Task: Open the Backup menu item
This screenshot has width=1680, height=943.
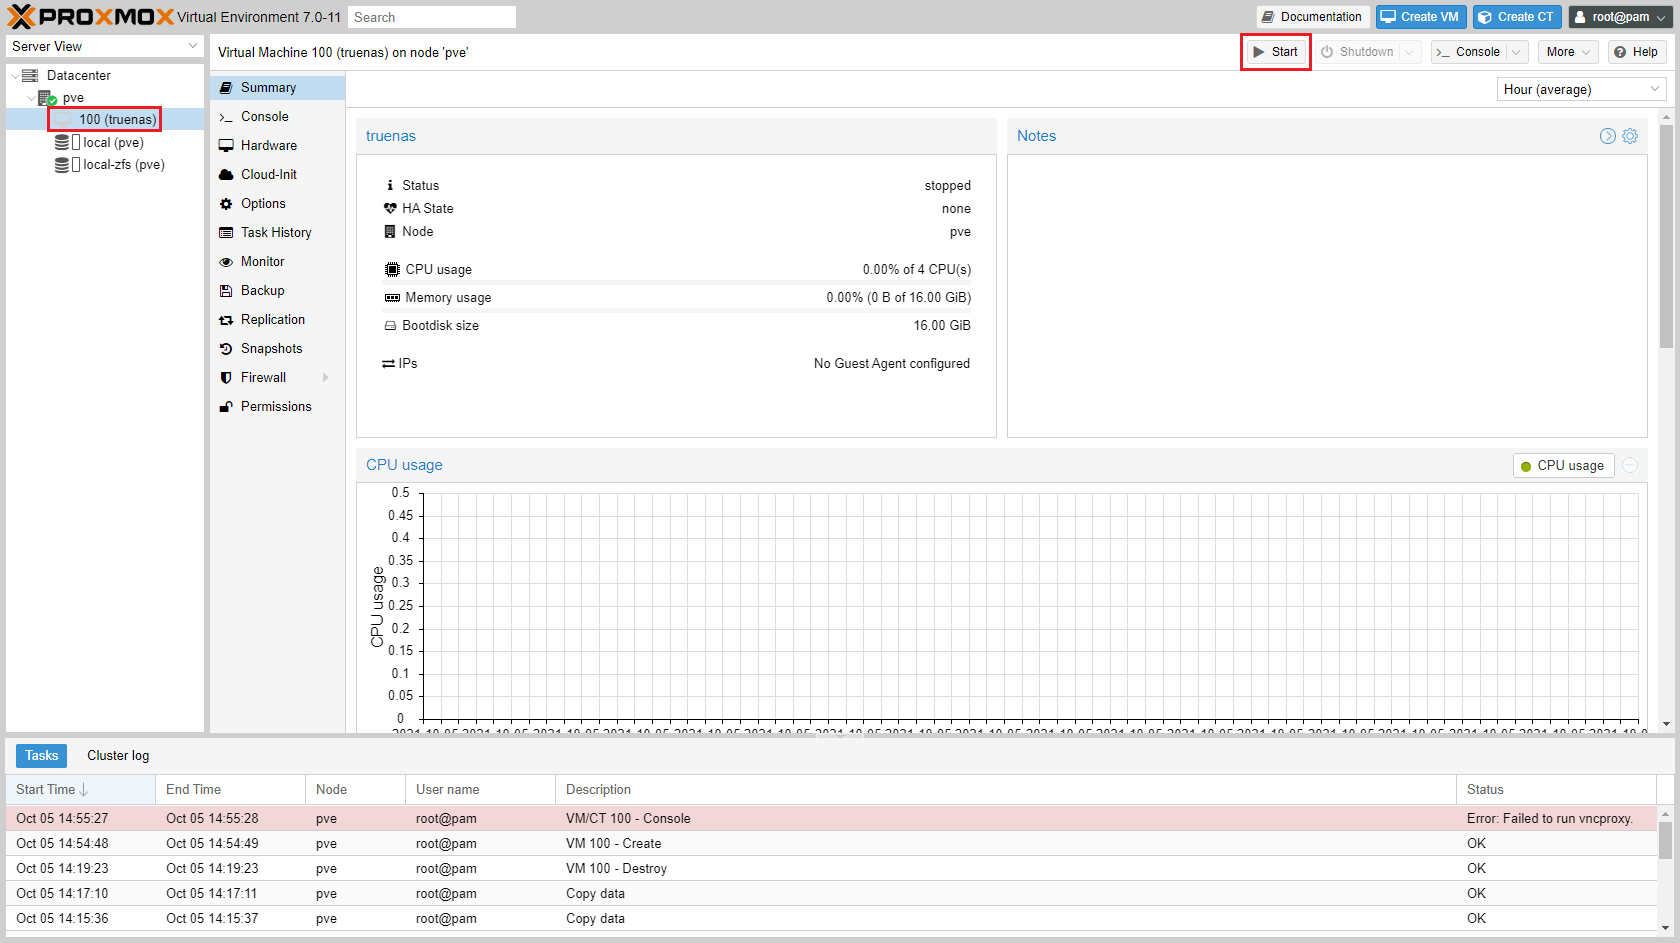Action: point(277,291)
